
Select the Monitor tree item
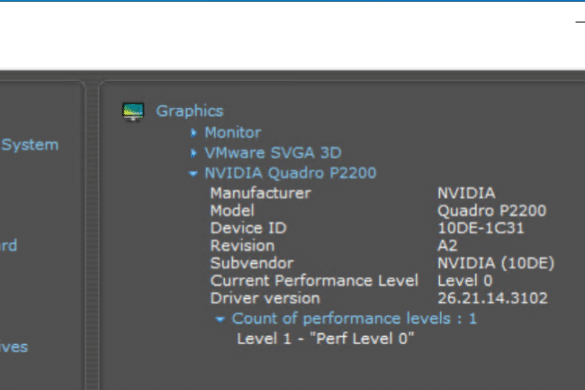[233, 133]
